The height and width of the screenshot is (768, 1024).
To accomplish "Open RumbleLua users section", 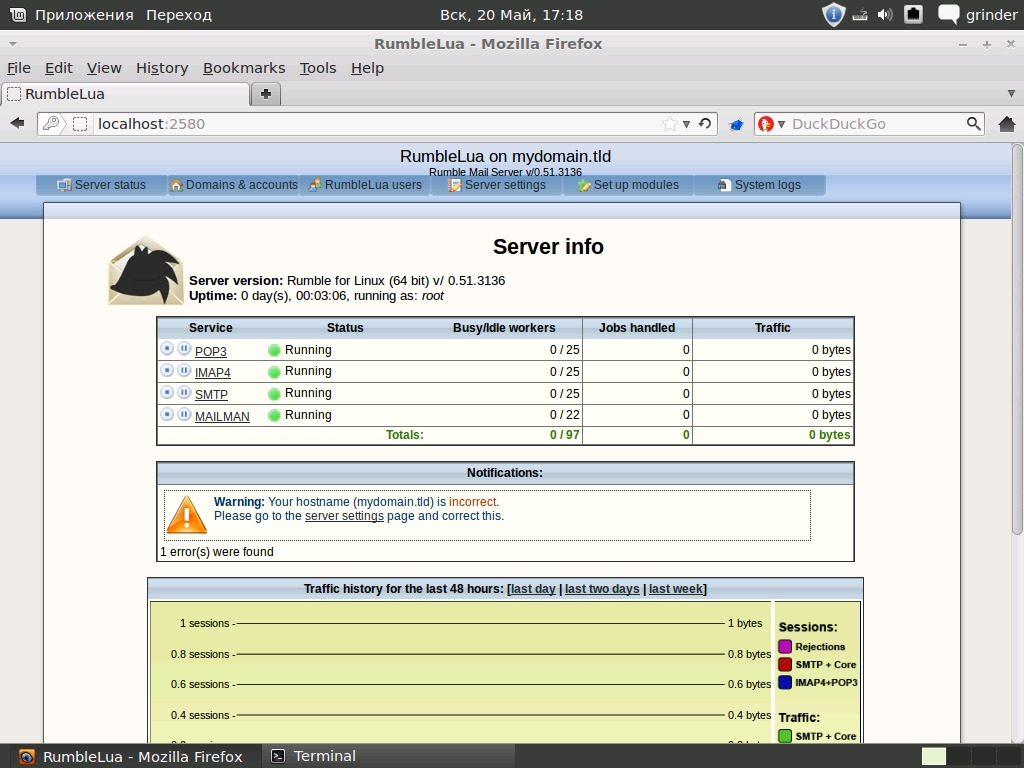I will 365,185.
